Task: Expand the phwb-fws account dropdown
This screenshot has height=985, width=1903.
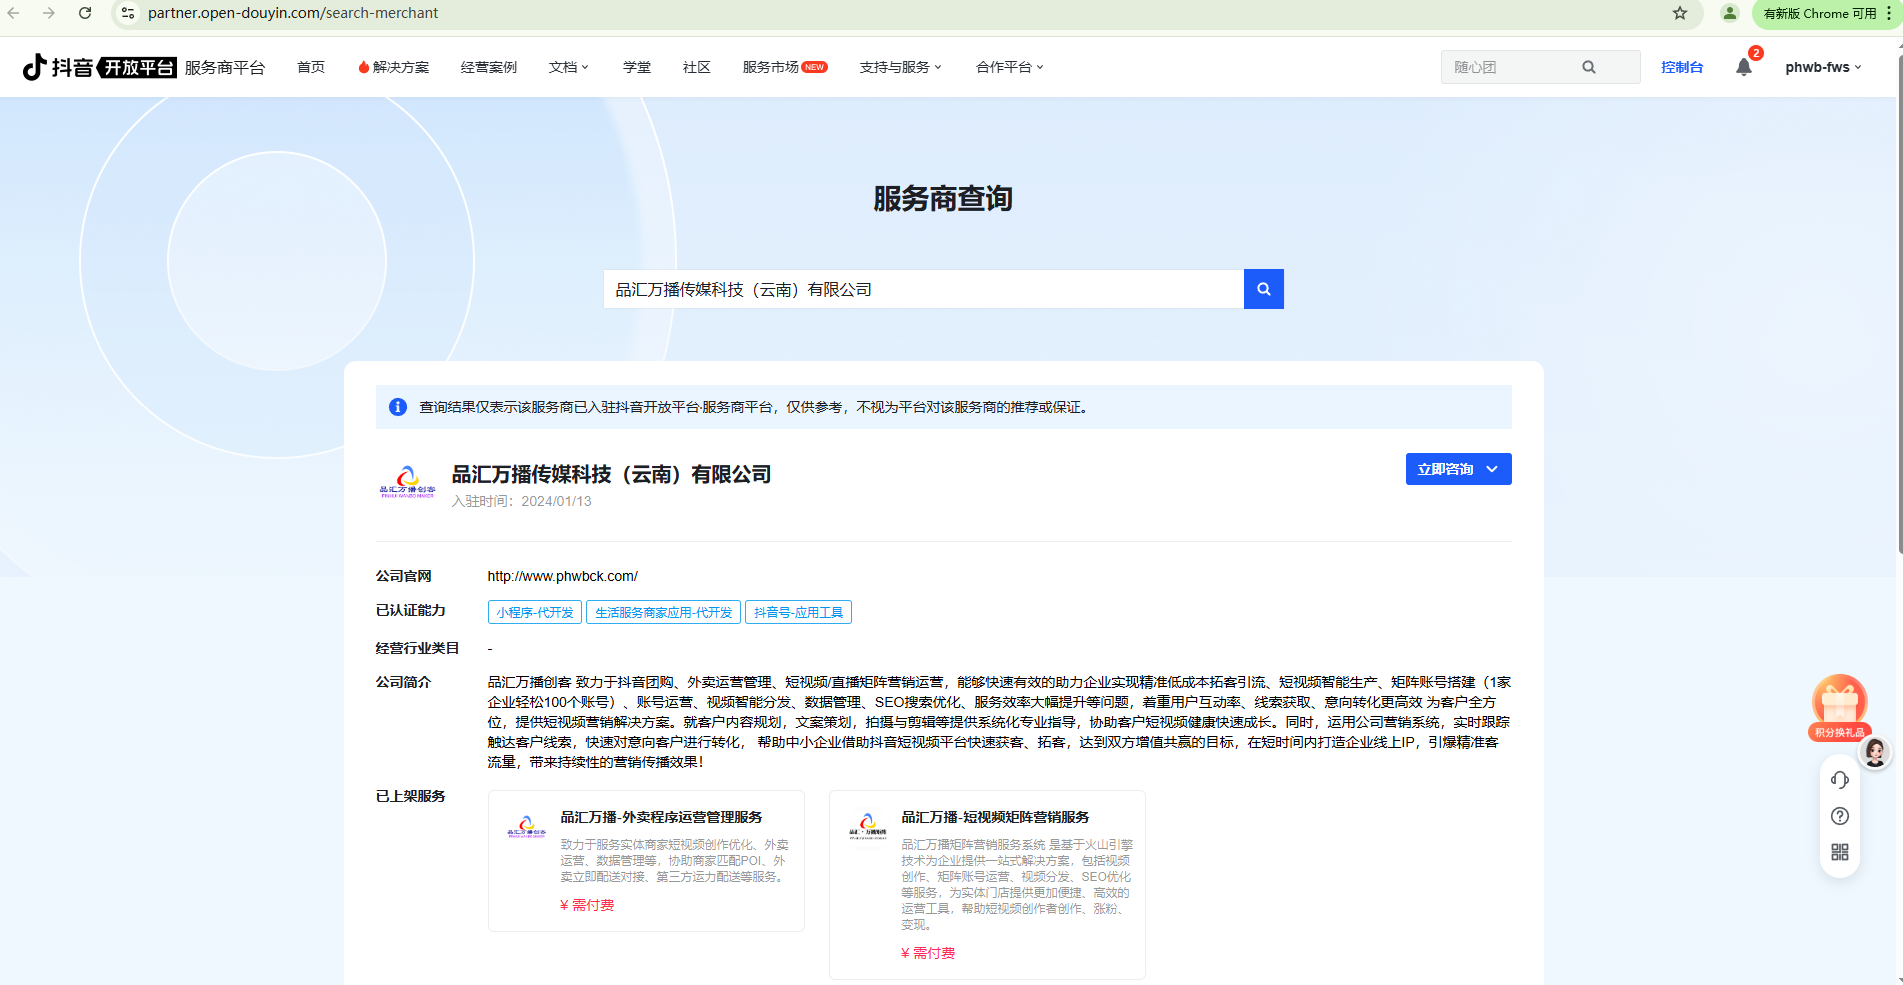Action: (x=1823, y=67)
